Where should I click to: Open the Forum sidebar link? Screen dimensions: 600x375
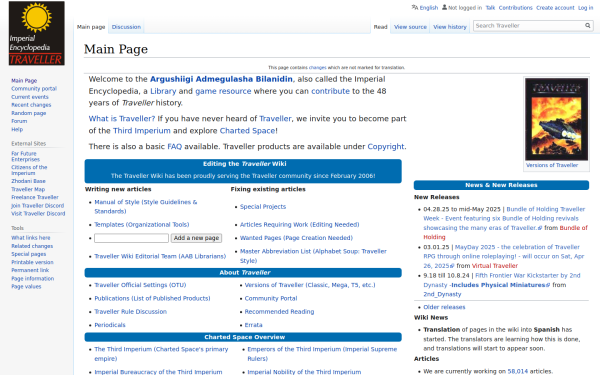(19, 121)
